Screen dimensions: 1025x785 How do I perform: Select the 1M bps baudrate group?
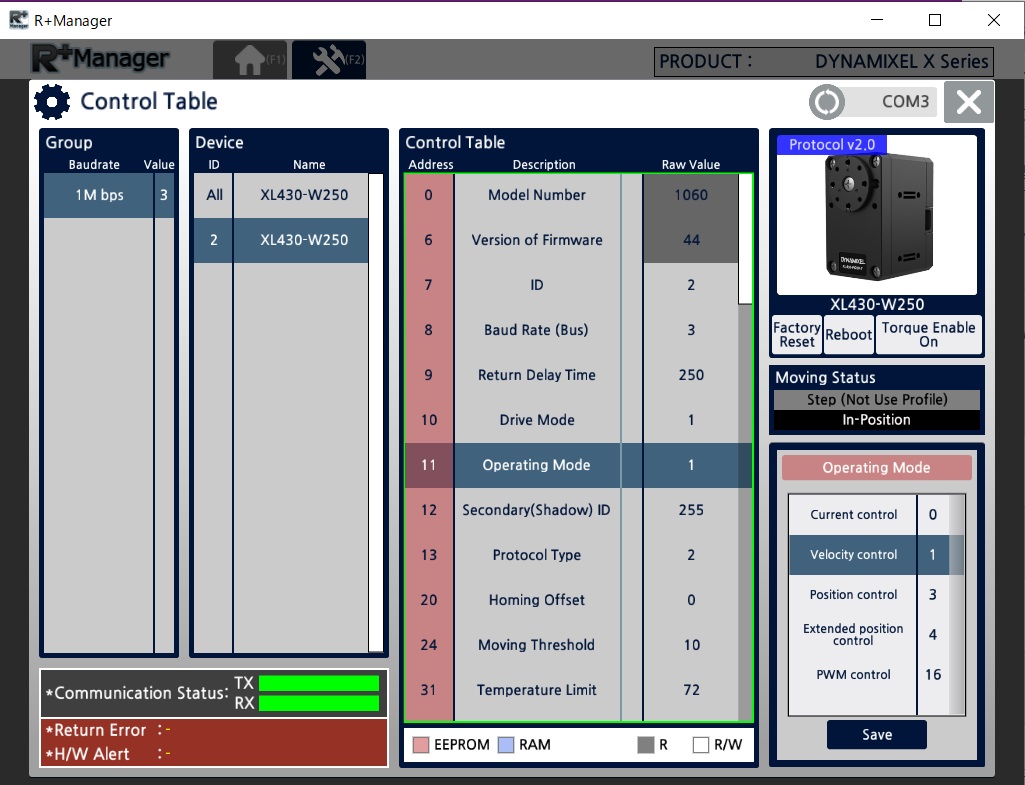[x=109, y=195]
